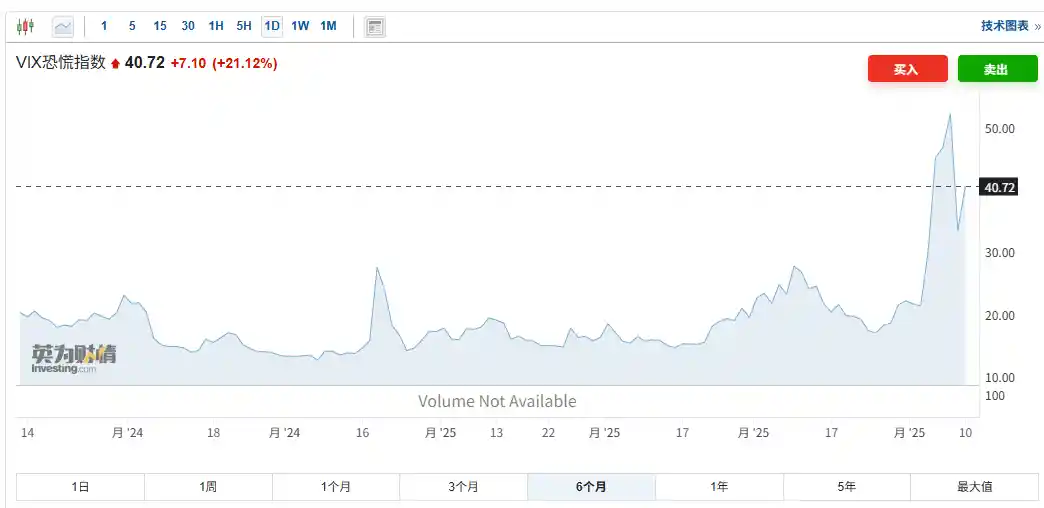This screenshot has width=1044, height=508.
Task: Click the 10.00 axis label
Action: [x=999, y=378]
